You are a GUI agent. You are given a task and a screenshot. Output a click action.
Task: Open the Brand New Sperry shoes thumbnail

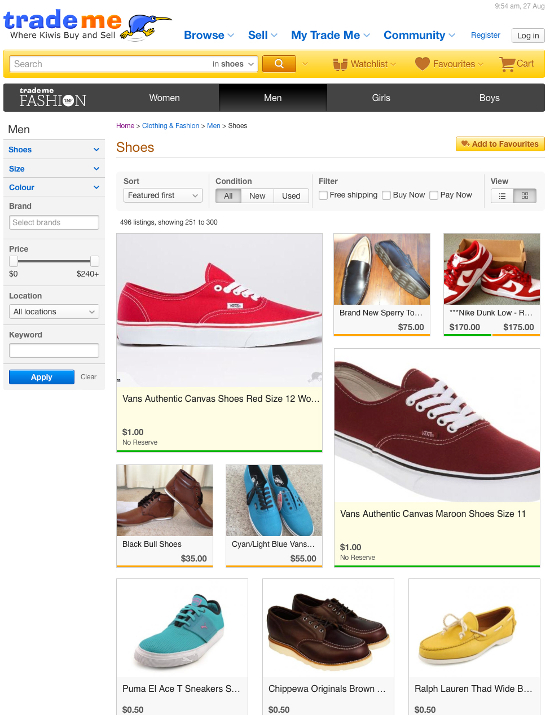coord(382,269)
